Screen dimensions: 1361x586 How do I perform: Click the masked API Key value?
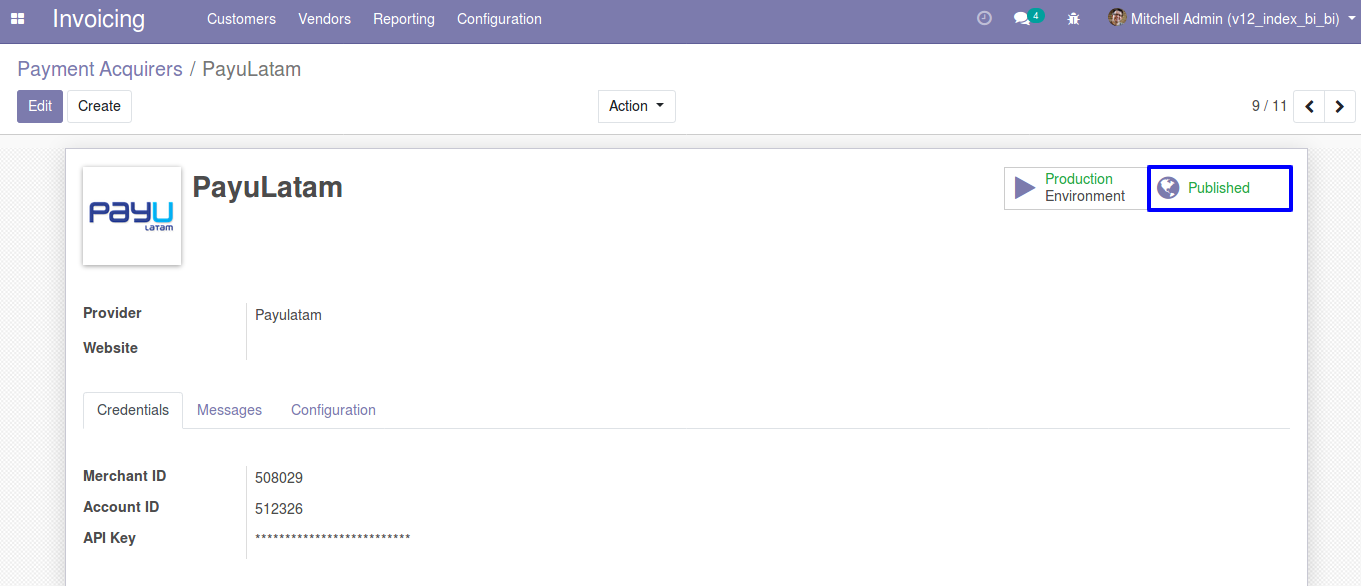333,539
